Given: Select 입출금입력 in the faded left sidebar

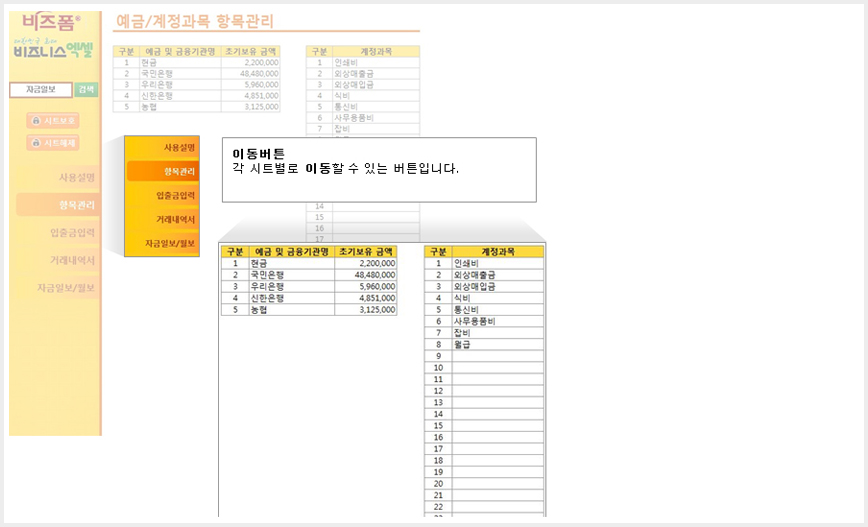Looking at the screenshot, I should (73, 232).
